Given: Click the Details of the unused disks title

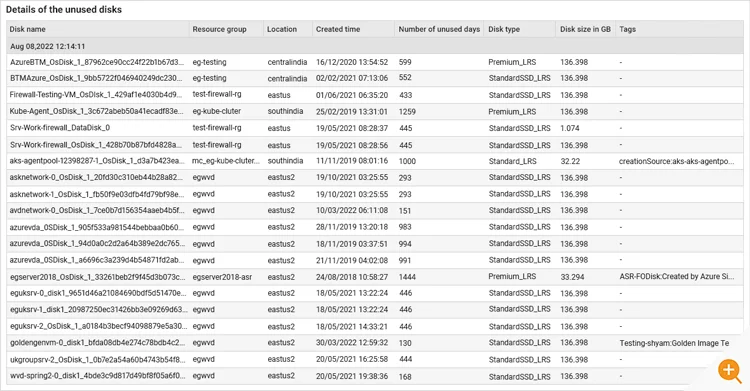Looking at the screenshot, I should [64, 10].
